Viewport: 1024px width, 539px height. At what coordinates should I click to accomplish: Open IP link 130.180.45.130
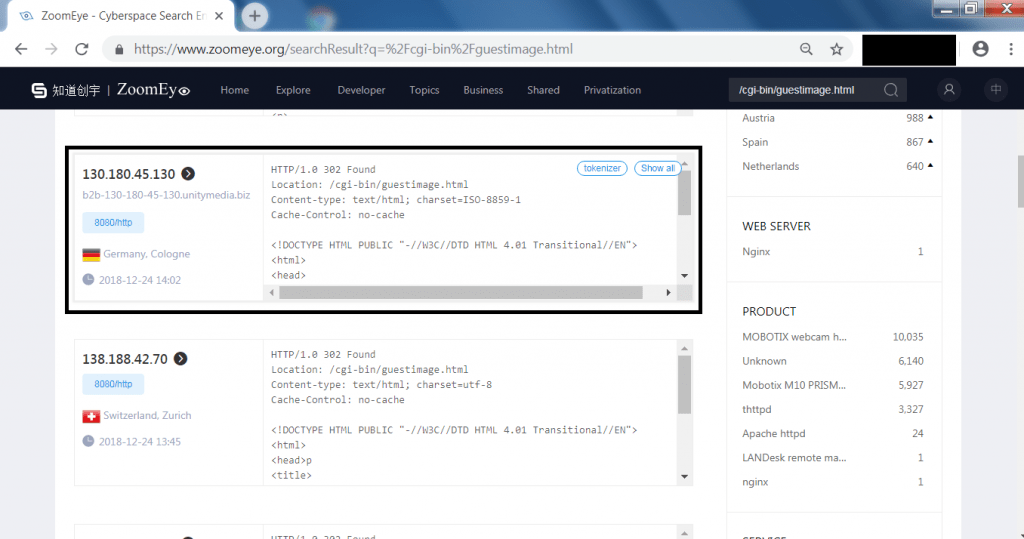coord(129,174)
